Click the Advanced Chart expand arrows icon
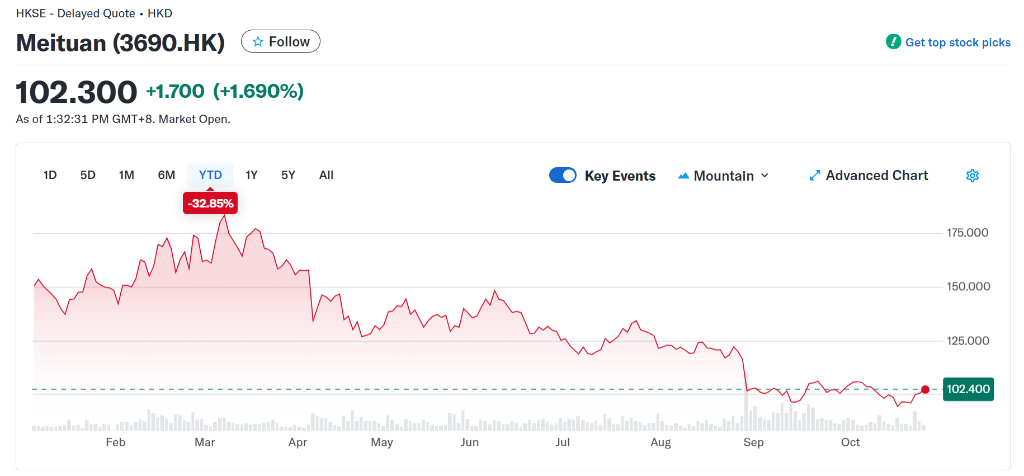Screen dimensions: 1024x476 pyautogui.click(x=814, y=176)
